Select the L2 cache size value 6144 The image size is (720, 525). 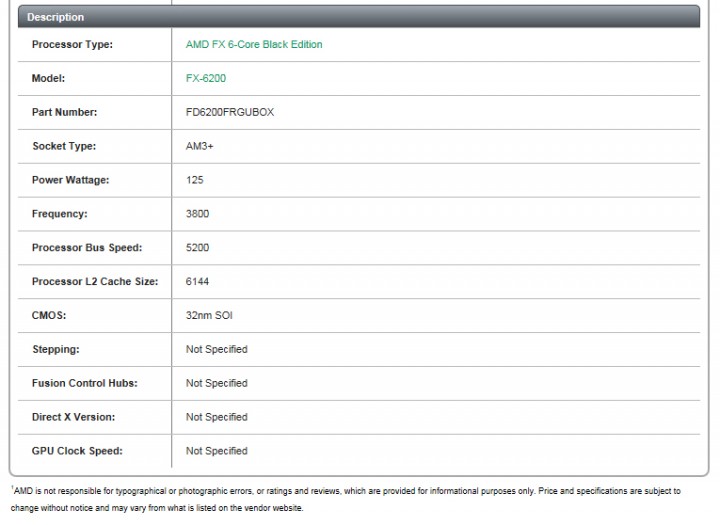[197, 282]
